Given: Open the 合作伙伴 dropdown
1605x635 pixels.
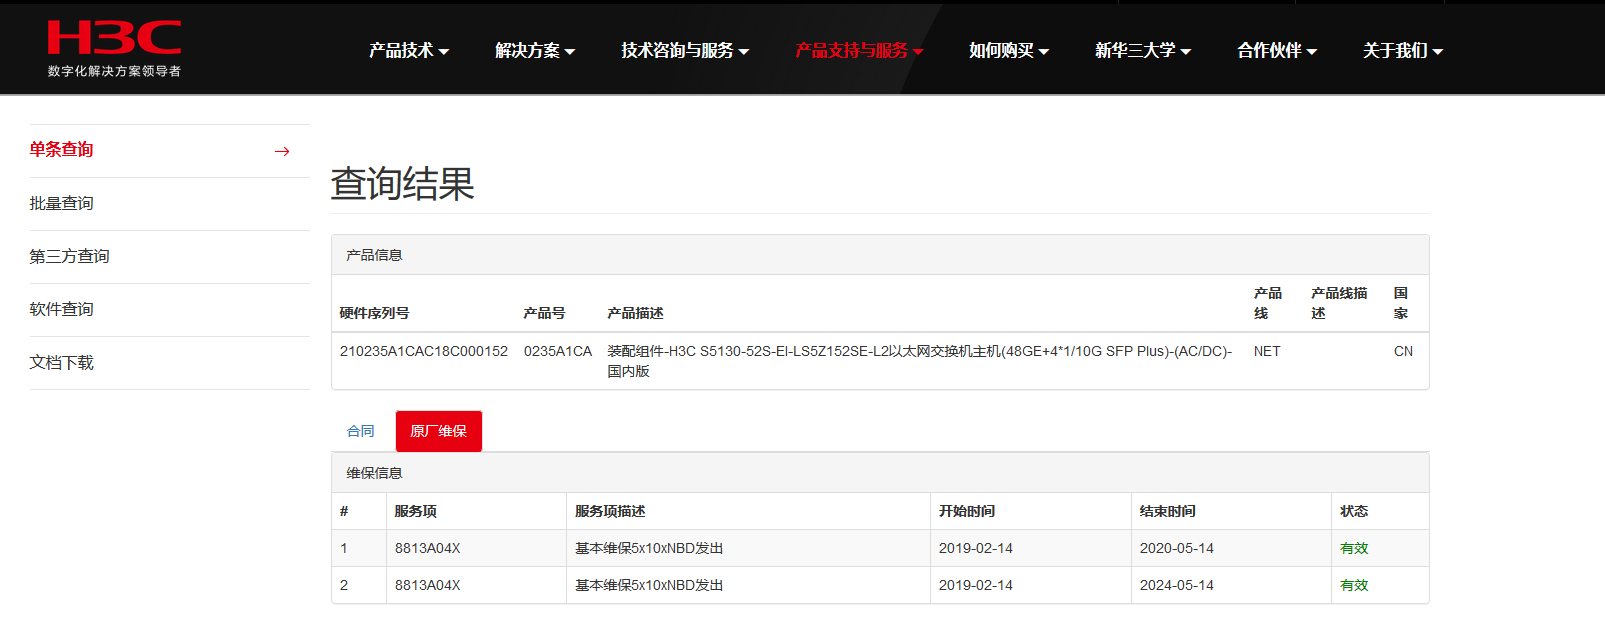Looking at the screenshot, I should click(x=1277, y=50).
